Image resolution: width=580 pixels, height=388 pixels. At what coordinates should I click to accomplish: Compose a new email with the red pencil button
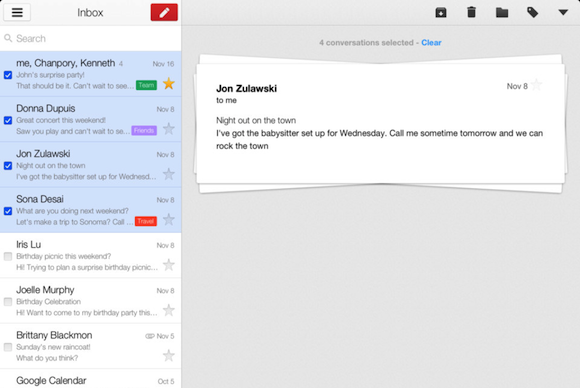(164, 12)
